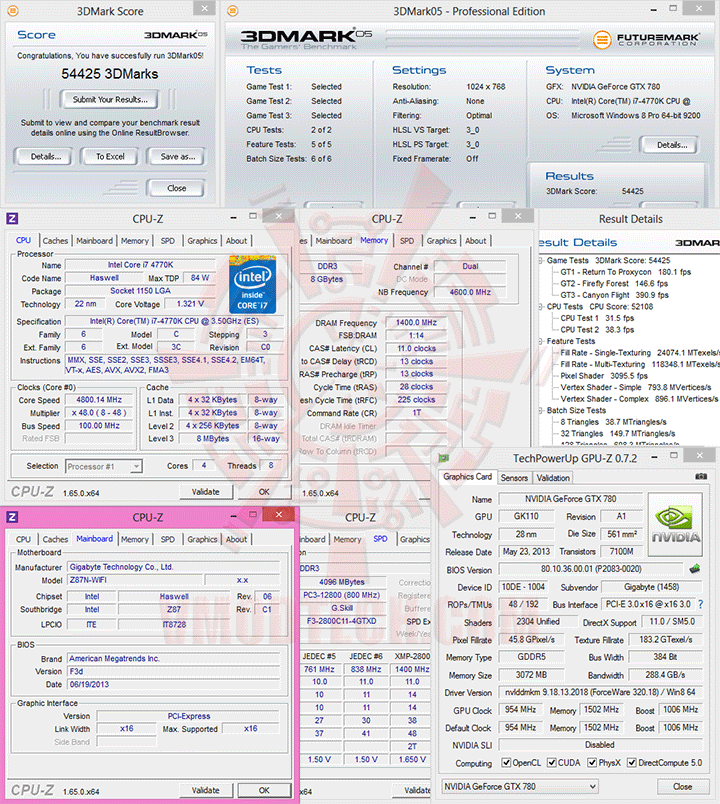Open the About tab in top-left CPU-Z window
Screen dimensions: 720x804
(236, 240)
